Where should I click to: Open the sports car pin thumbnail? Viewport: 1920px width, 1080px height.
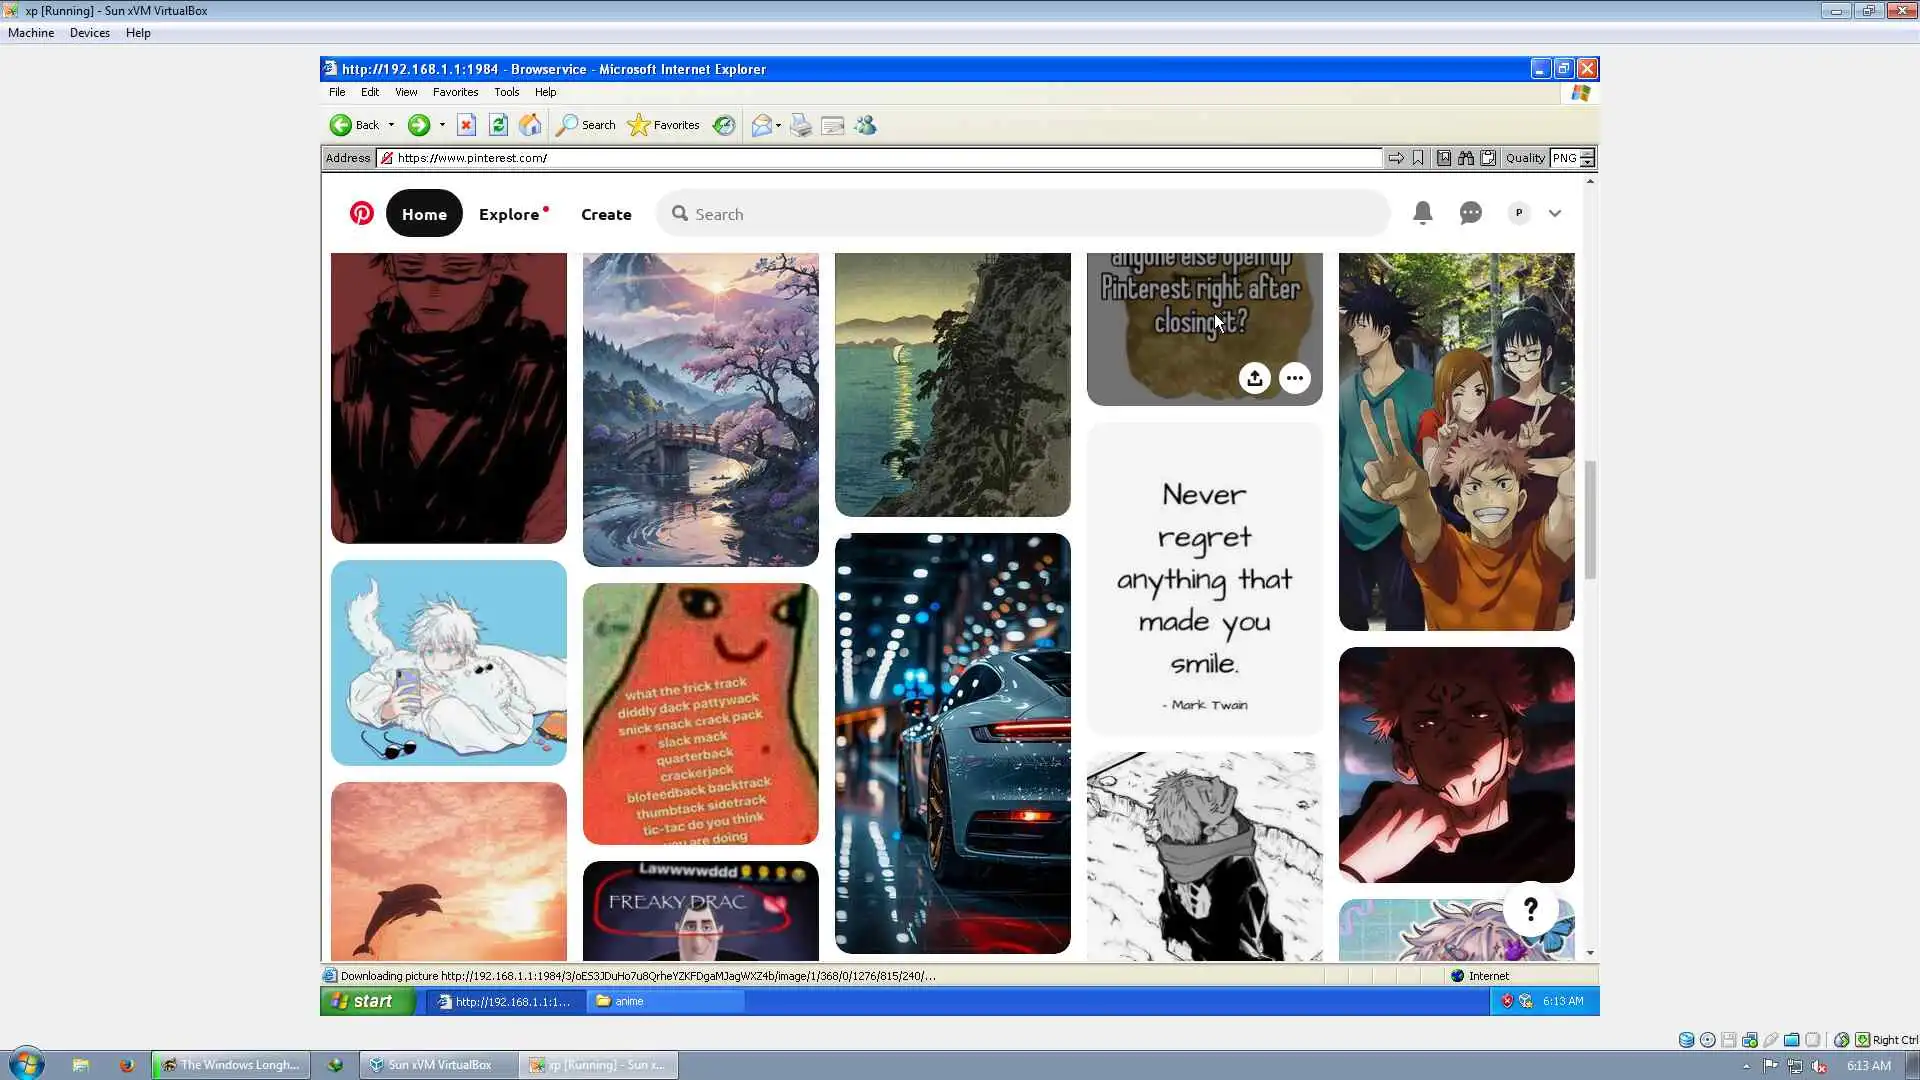coord(952,742)
